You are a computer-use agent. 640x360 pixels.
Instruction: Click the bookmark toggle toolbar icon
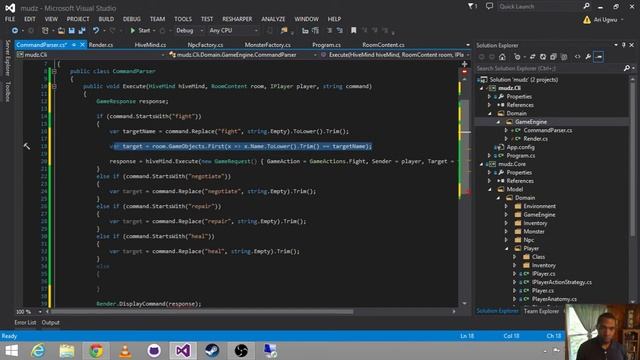coord(354,31)
